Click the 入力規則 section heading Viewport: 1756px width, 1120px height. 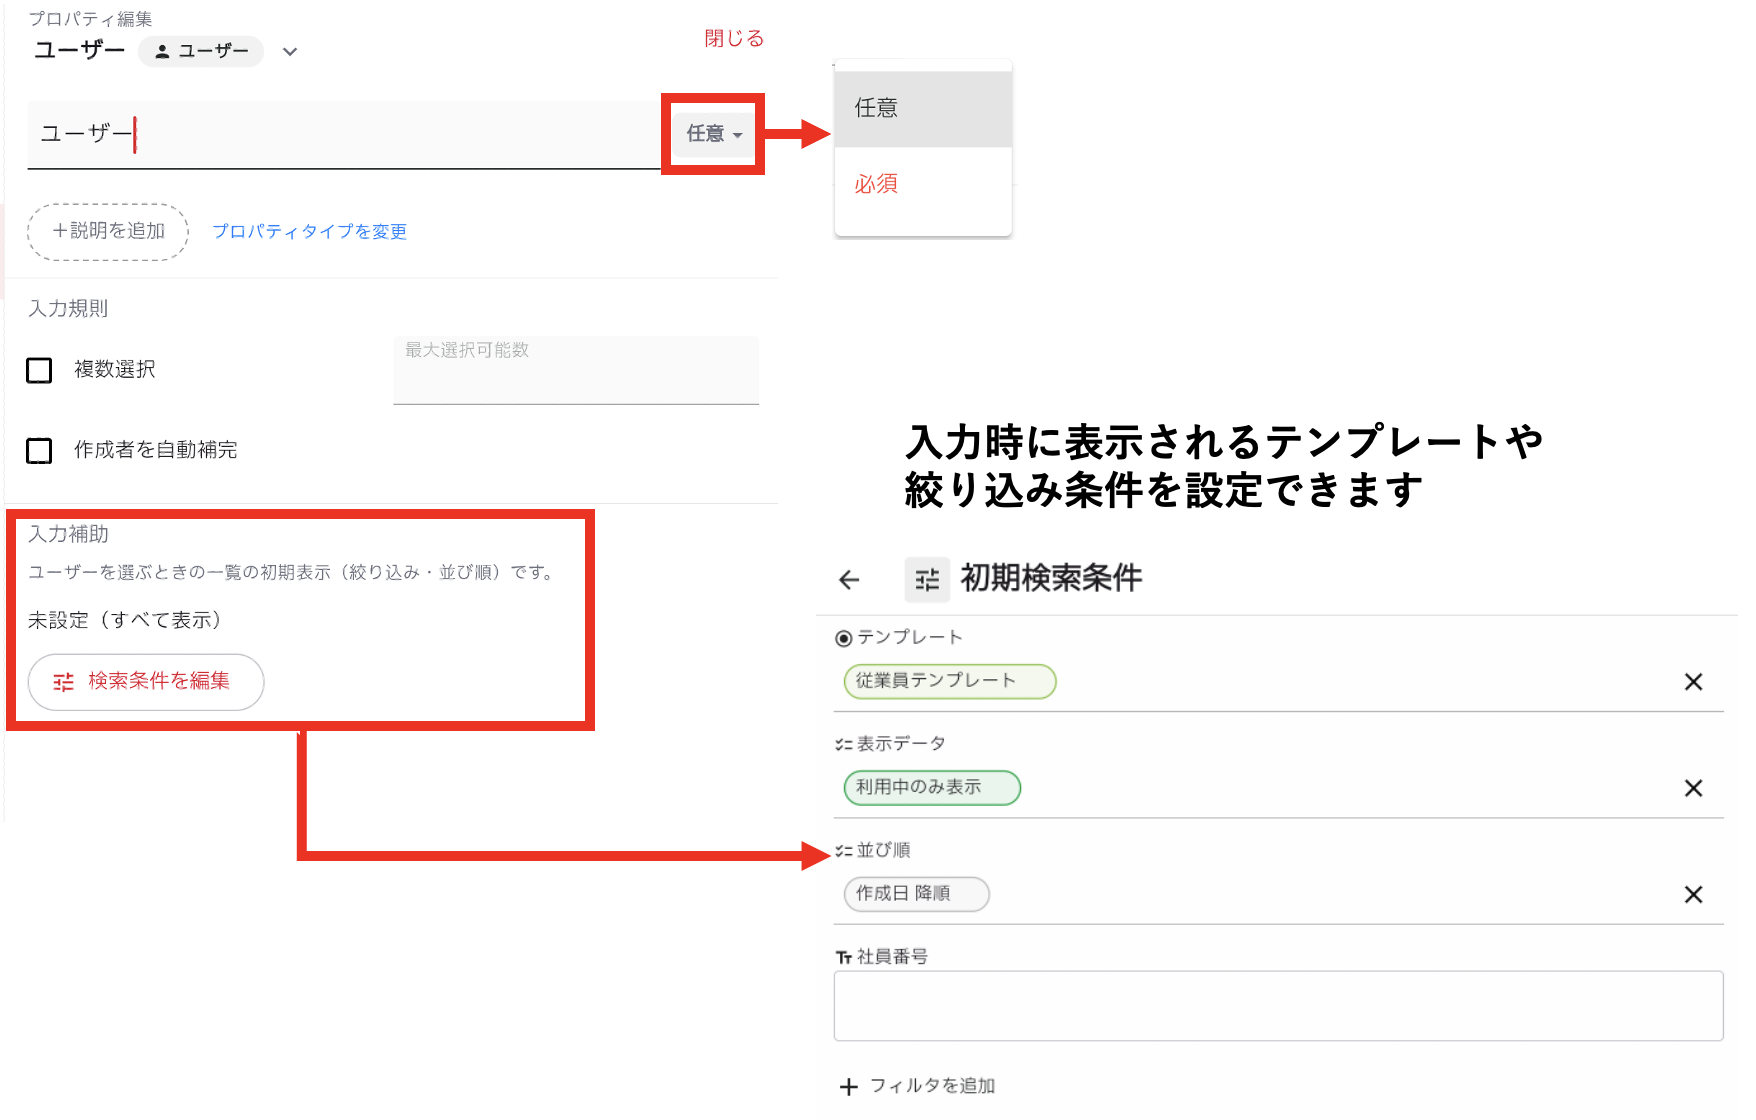(x=68, y=309)
